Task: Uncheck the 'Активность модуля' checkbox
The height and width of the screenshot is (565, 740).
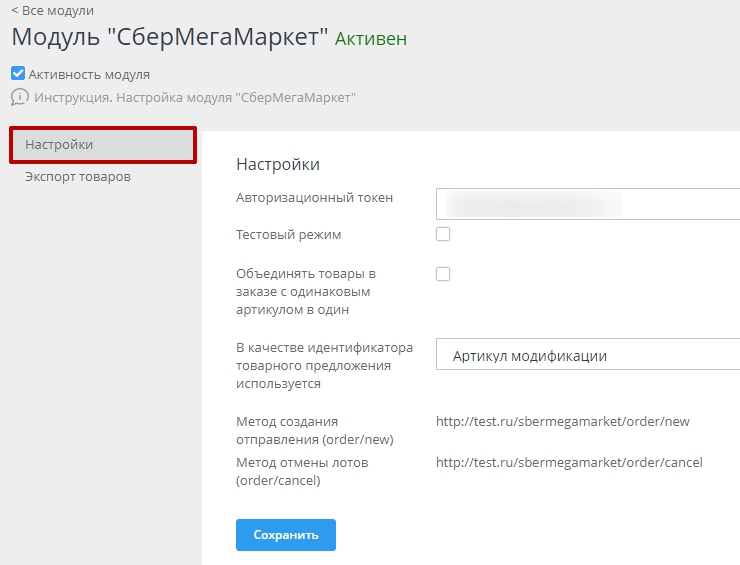Action: tap(18, 74)
